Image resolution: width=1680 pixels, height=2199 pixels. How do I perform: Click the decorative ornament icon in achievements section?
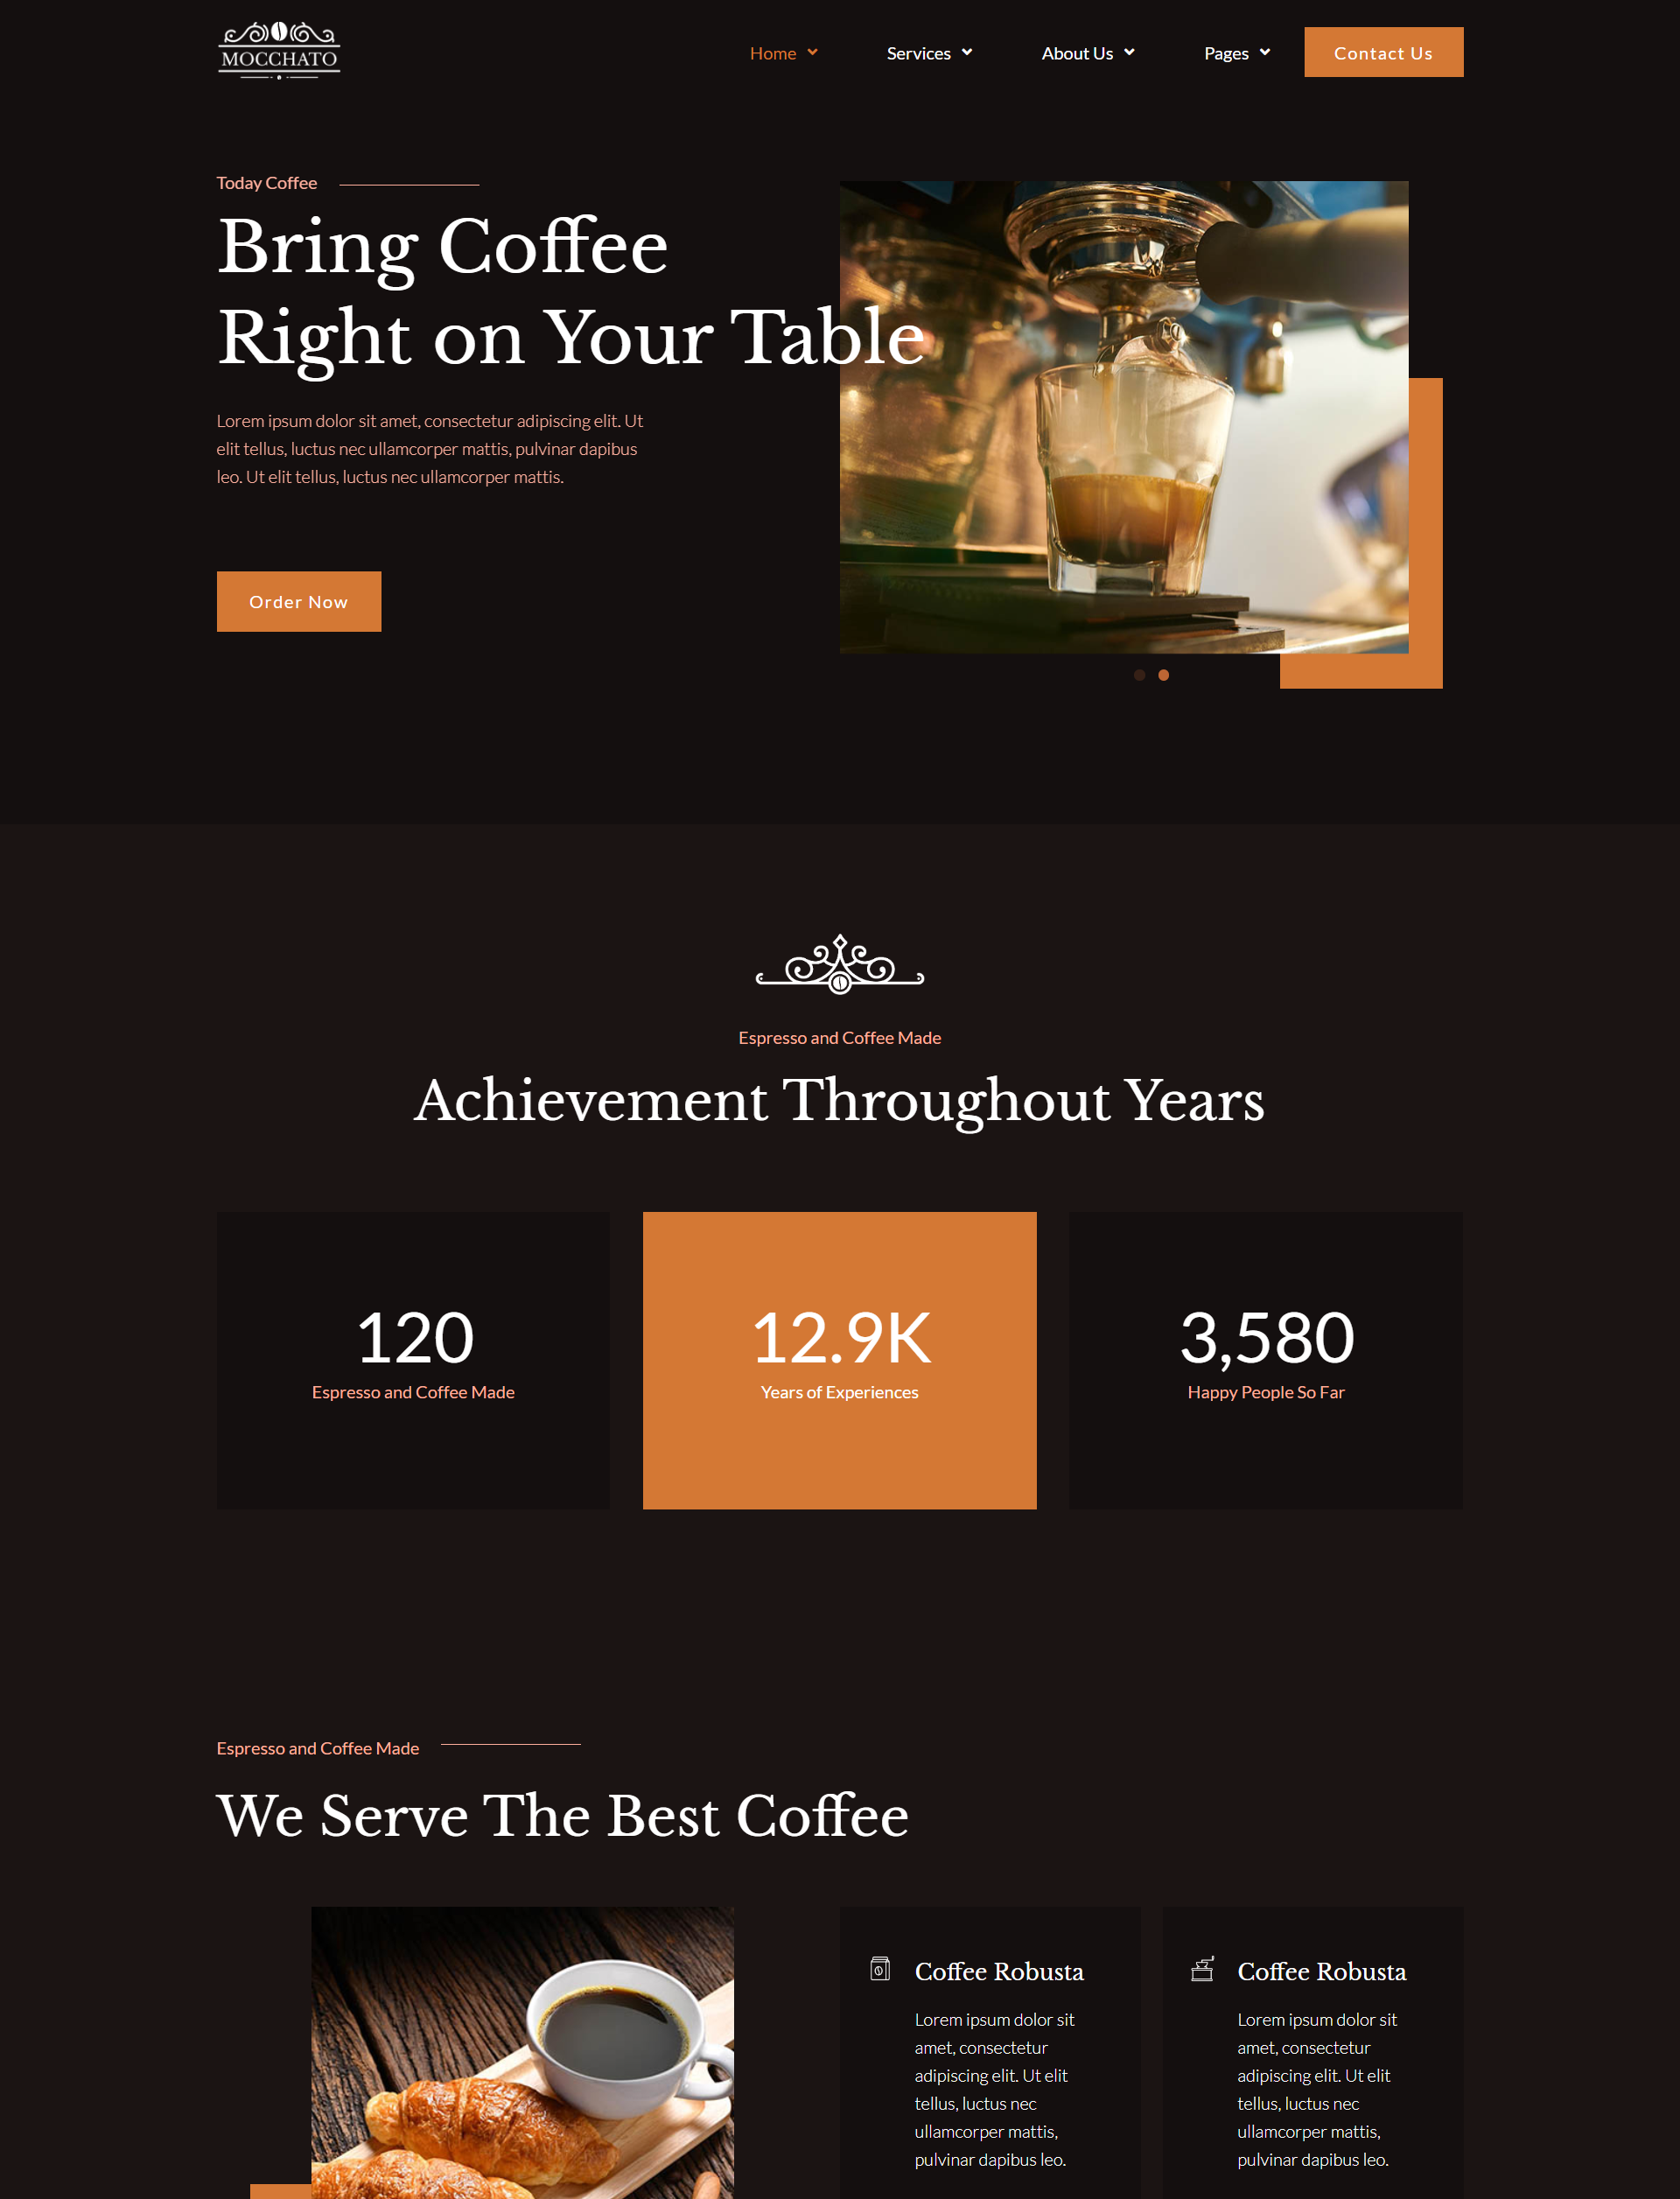click(x=840, y=963)
